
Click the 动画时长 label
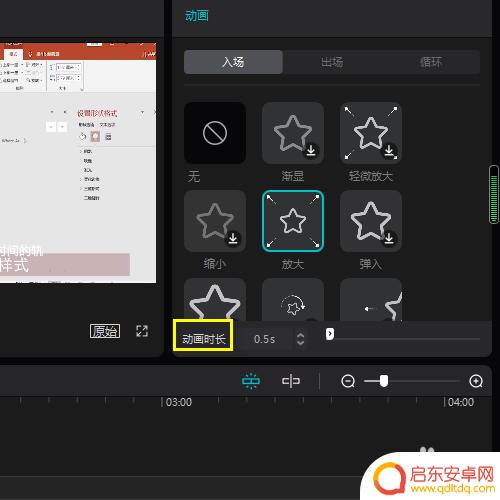pyautogui.click(x=203, y=339)
